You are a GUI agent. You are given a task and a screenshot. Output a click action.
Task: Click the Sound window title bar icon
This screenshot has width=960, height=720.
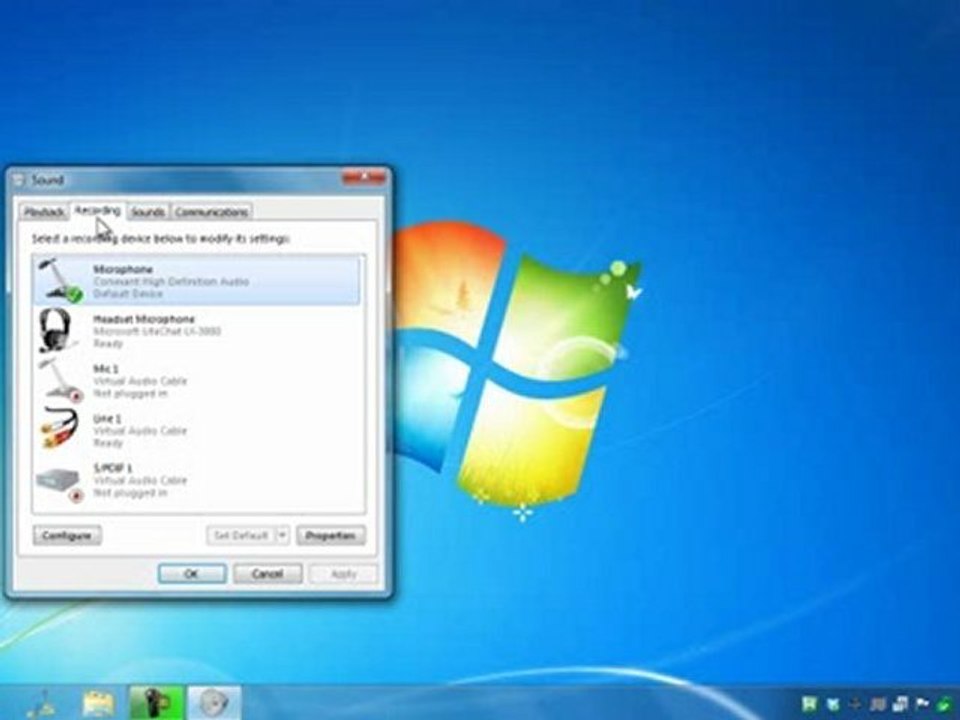point(19,180)
